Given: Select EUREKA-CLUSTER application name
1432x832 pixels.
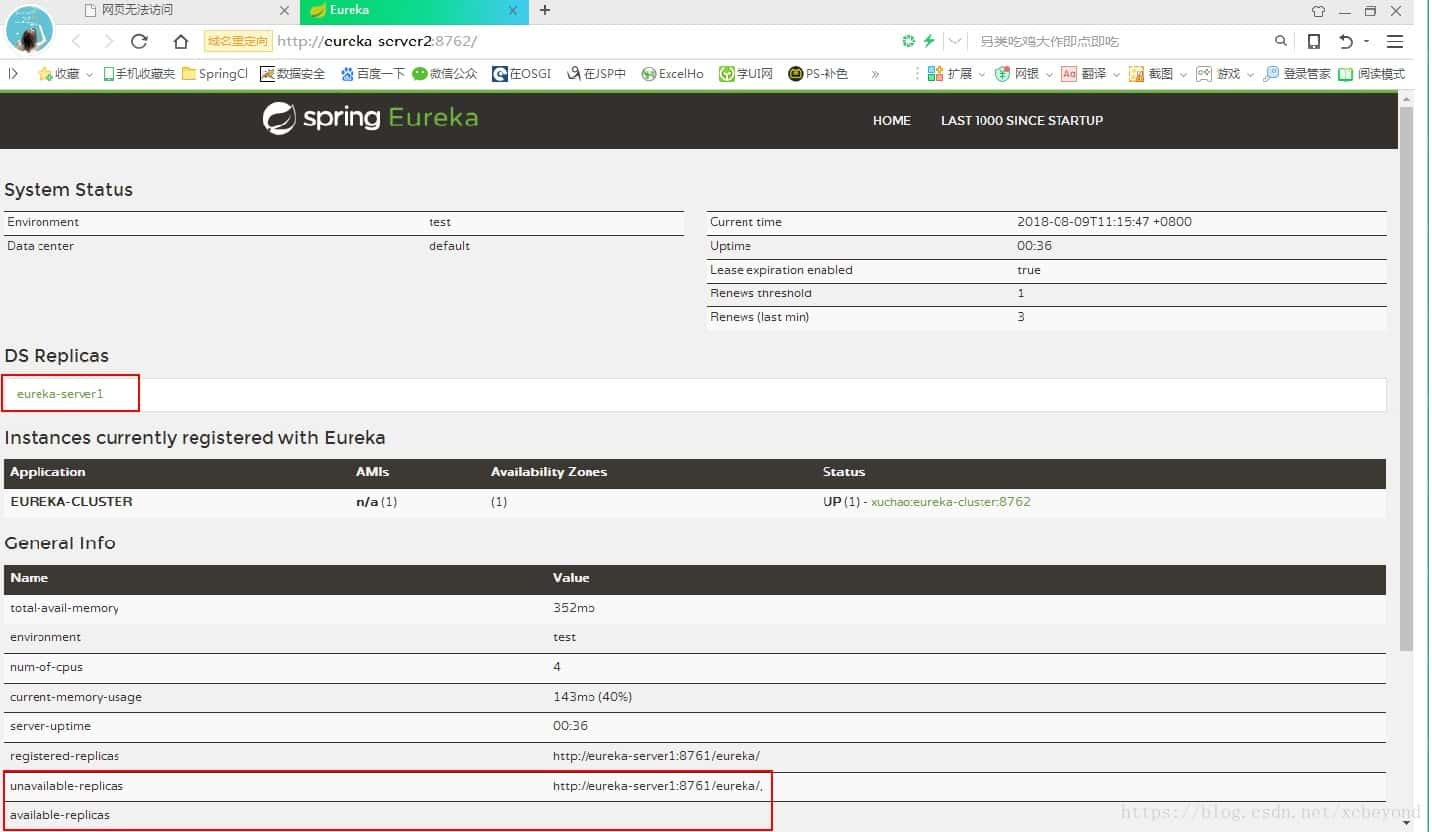Looking at the screenshot, I should tap(71, 502).
